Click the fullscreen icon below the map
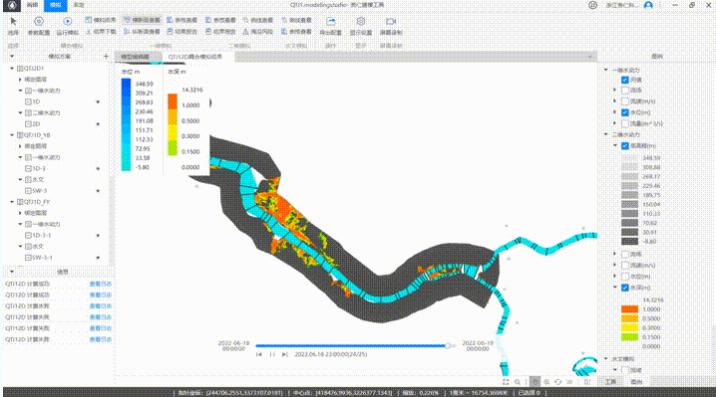The height and width of the screenshot is (397, 716). click(505, 381)
